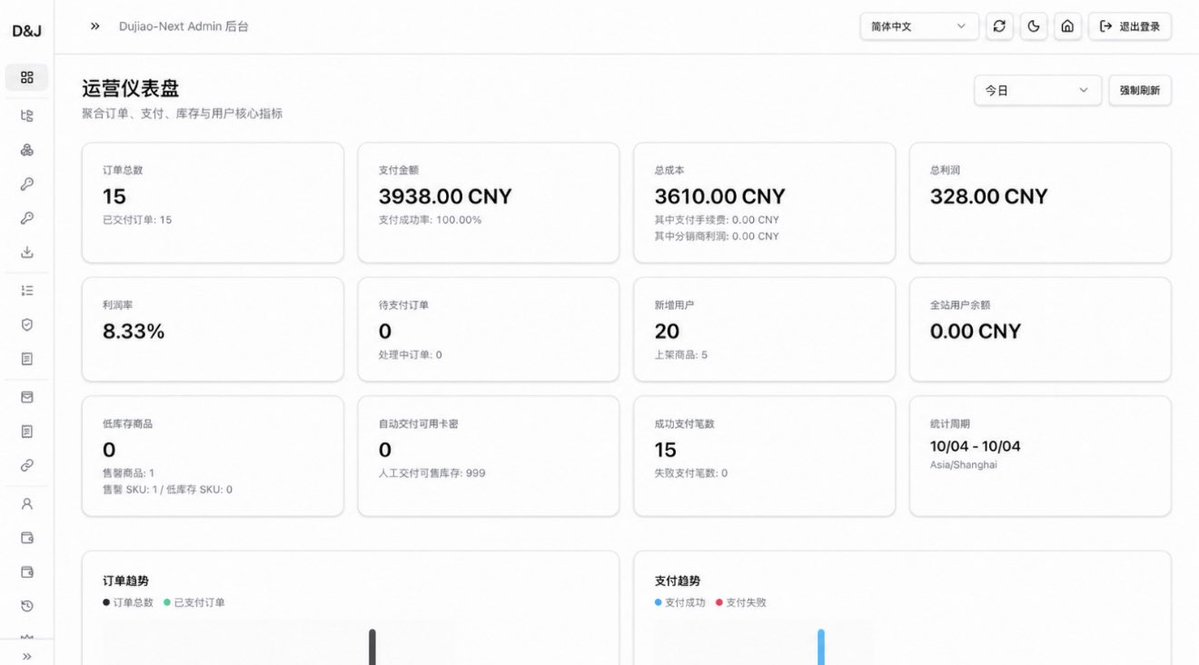Click the 328.00 CNY total profit value
The image size is (1199, 665).
click(x=989, y=196)
